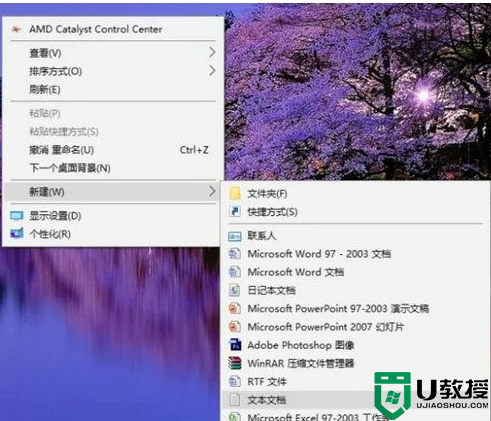Image resolution: width=491 pixels, height=421 pixels.
Task: Click the yellow folder icon
Action: [x=235, y=193]
